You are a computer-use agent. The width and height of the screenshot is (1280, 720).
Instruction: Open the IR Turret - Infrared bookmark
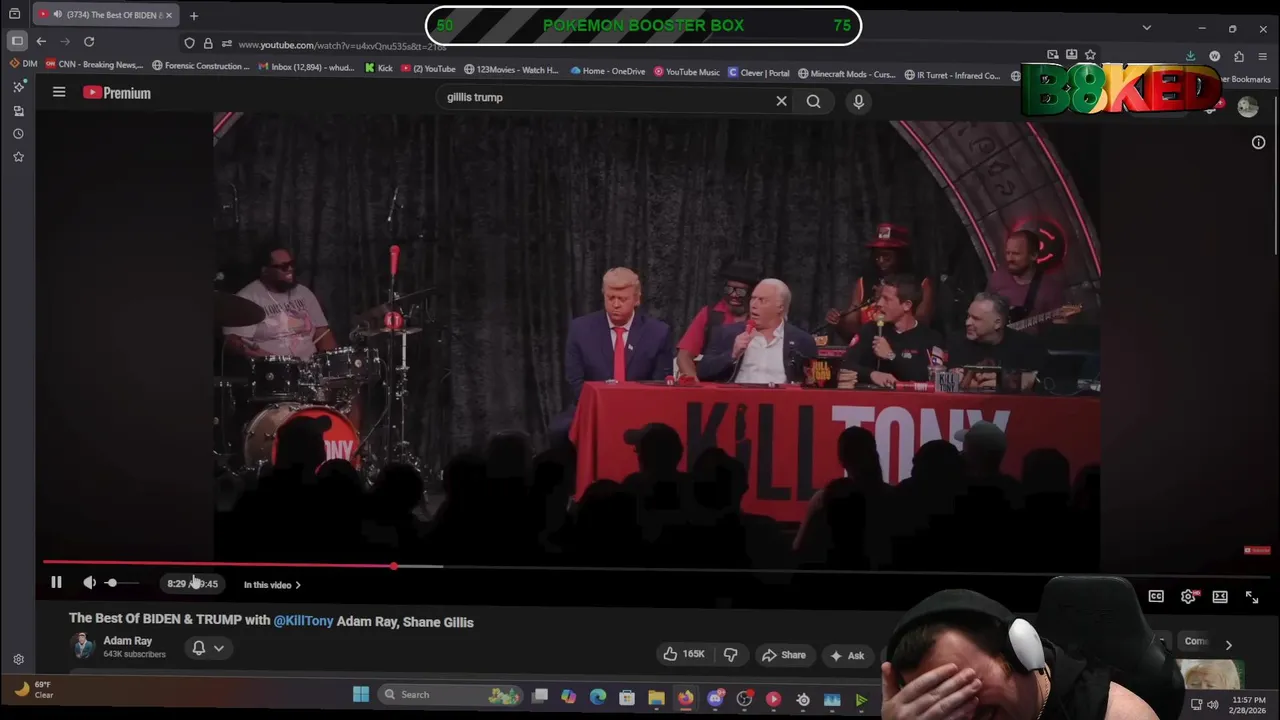(x=952, y=75)
